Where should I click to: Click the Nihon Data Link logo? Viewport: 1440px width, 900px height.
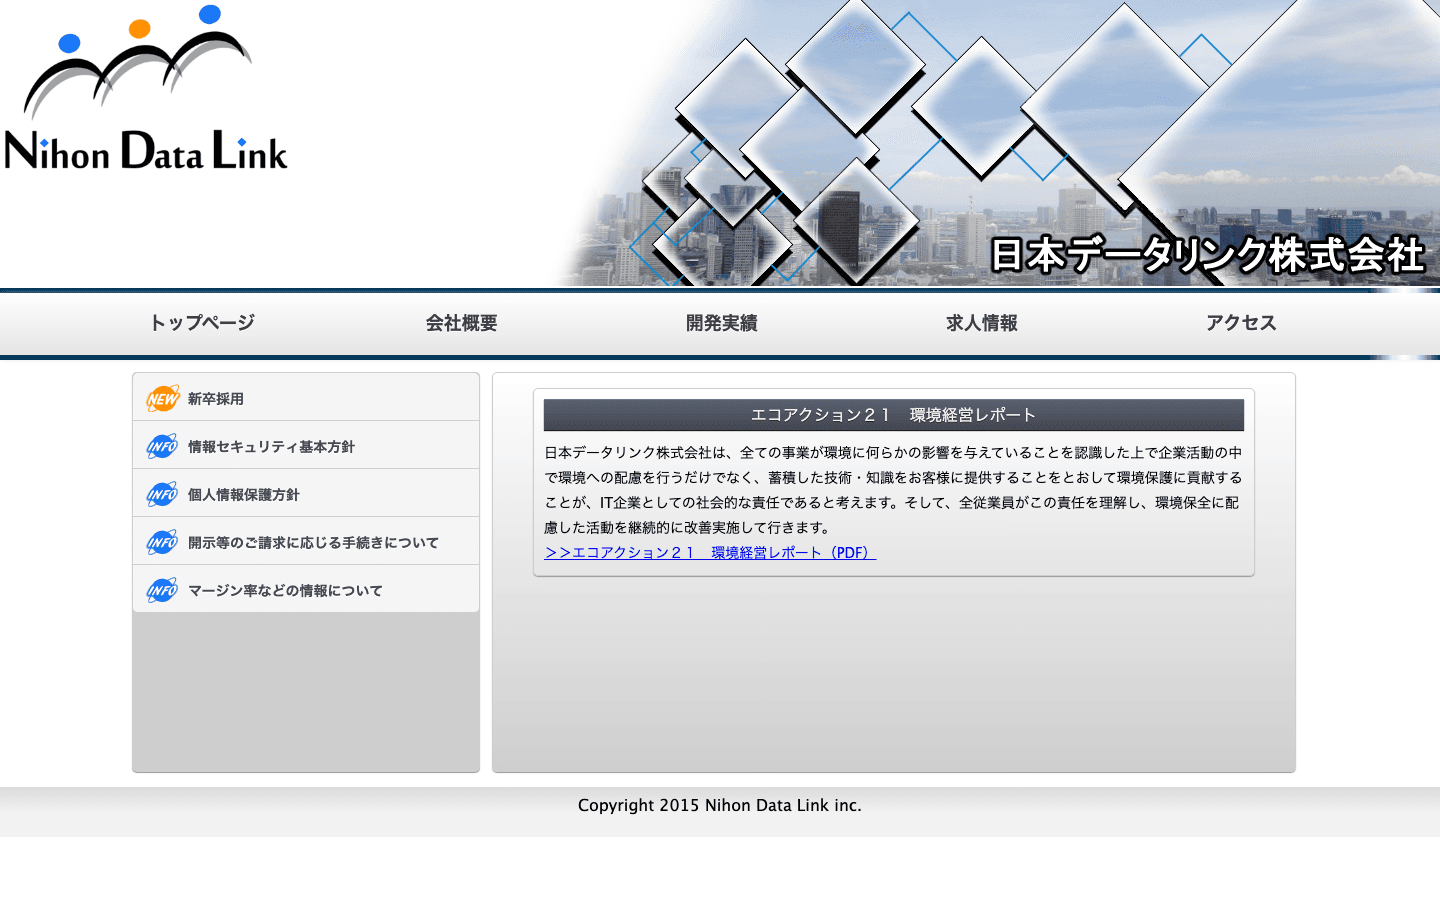[146, 88]
